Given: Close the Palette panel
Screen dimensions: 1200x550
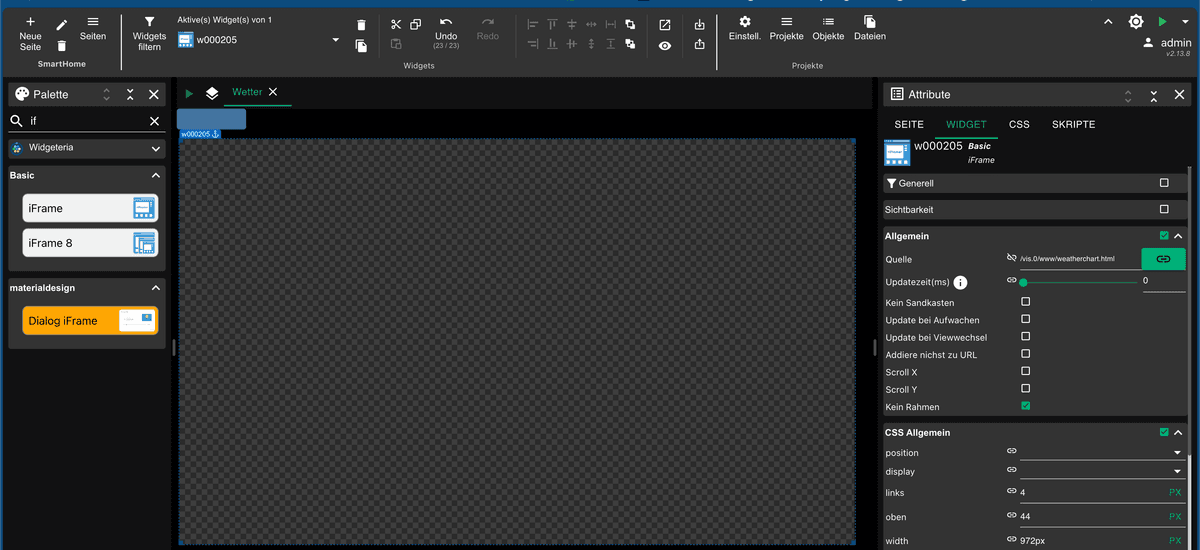Looking at the screenshot, I should (154, 94).
